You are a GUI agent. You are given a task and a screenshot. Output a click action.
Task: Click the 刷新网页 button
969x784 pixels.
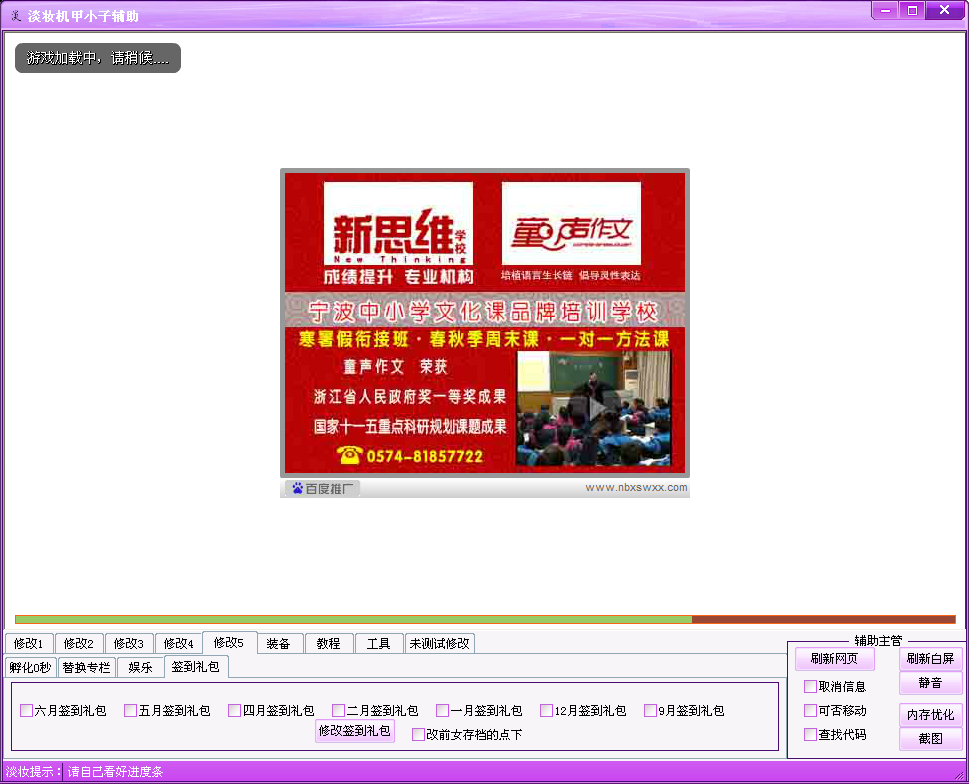[x=834, y=659]
